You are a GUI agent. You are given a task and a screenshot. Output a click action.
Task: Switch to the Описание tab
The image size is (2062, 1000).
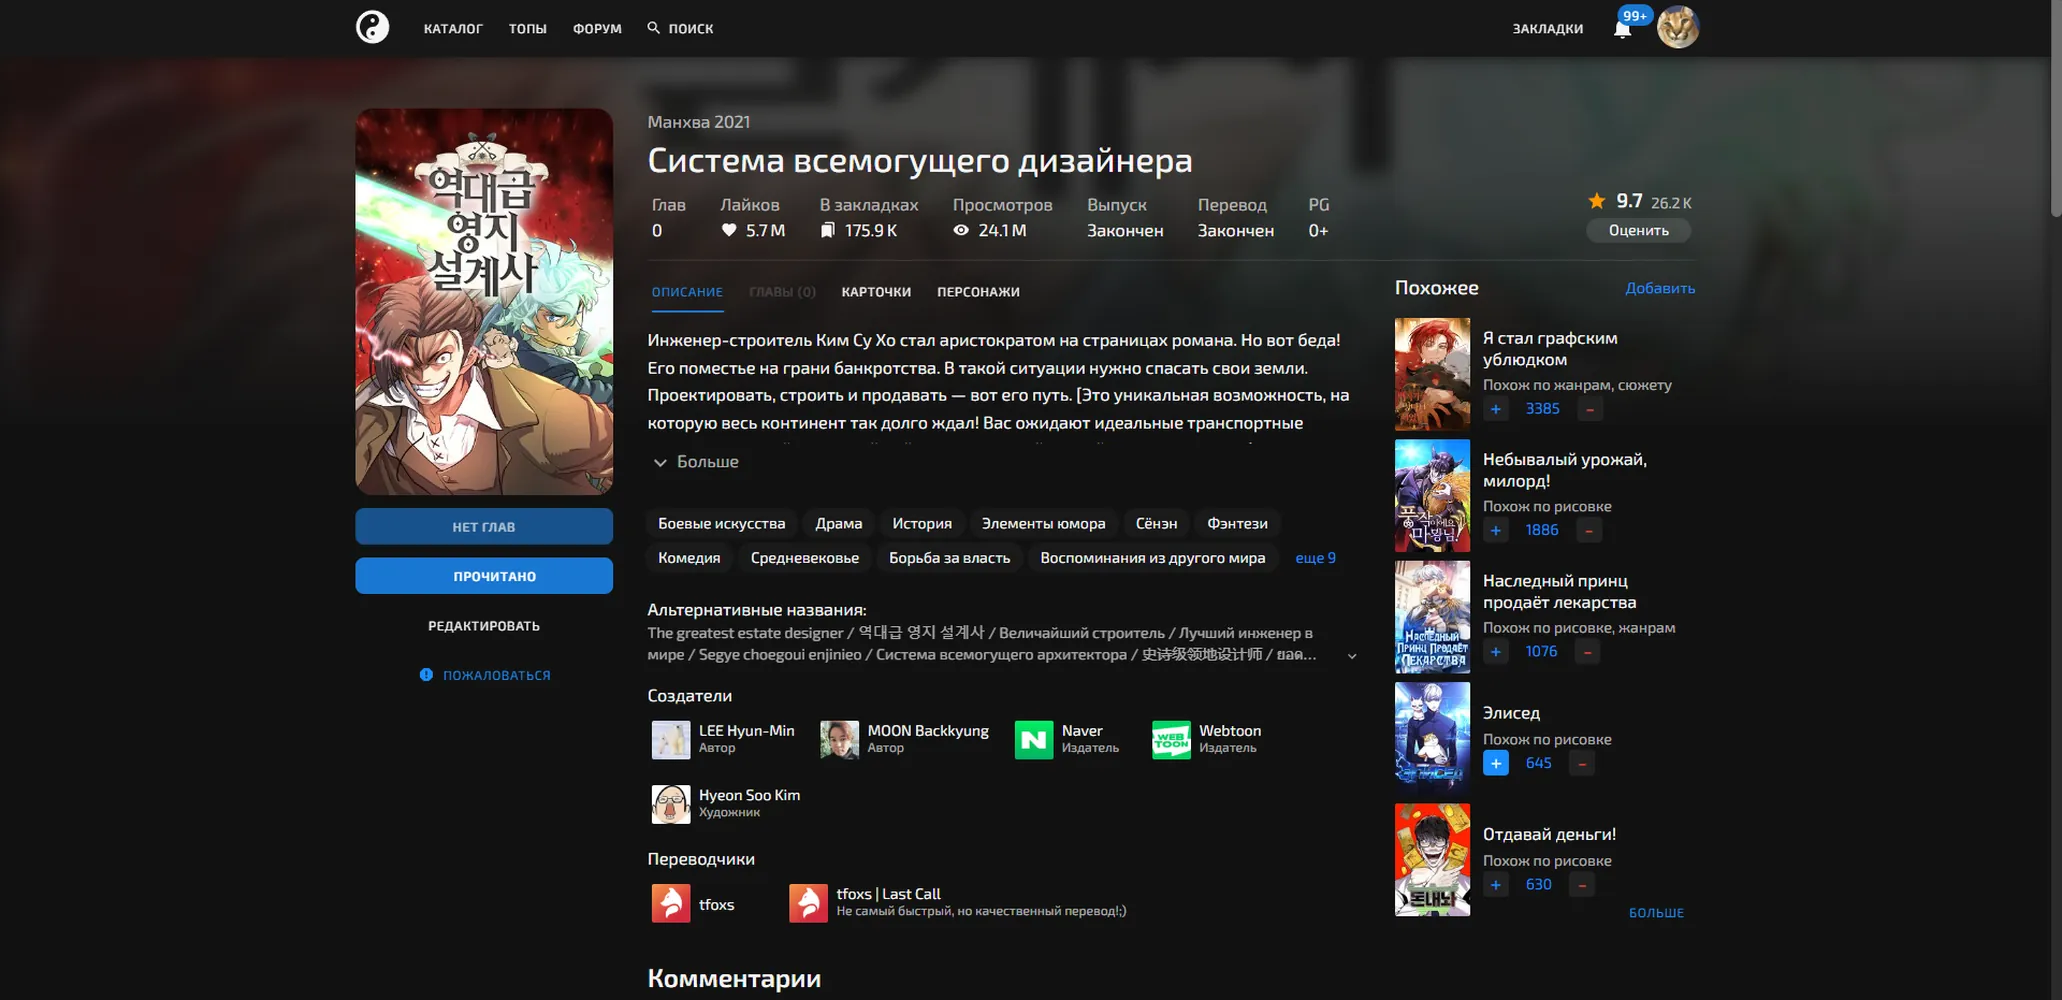point(687,292)
